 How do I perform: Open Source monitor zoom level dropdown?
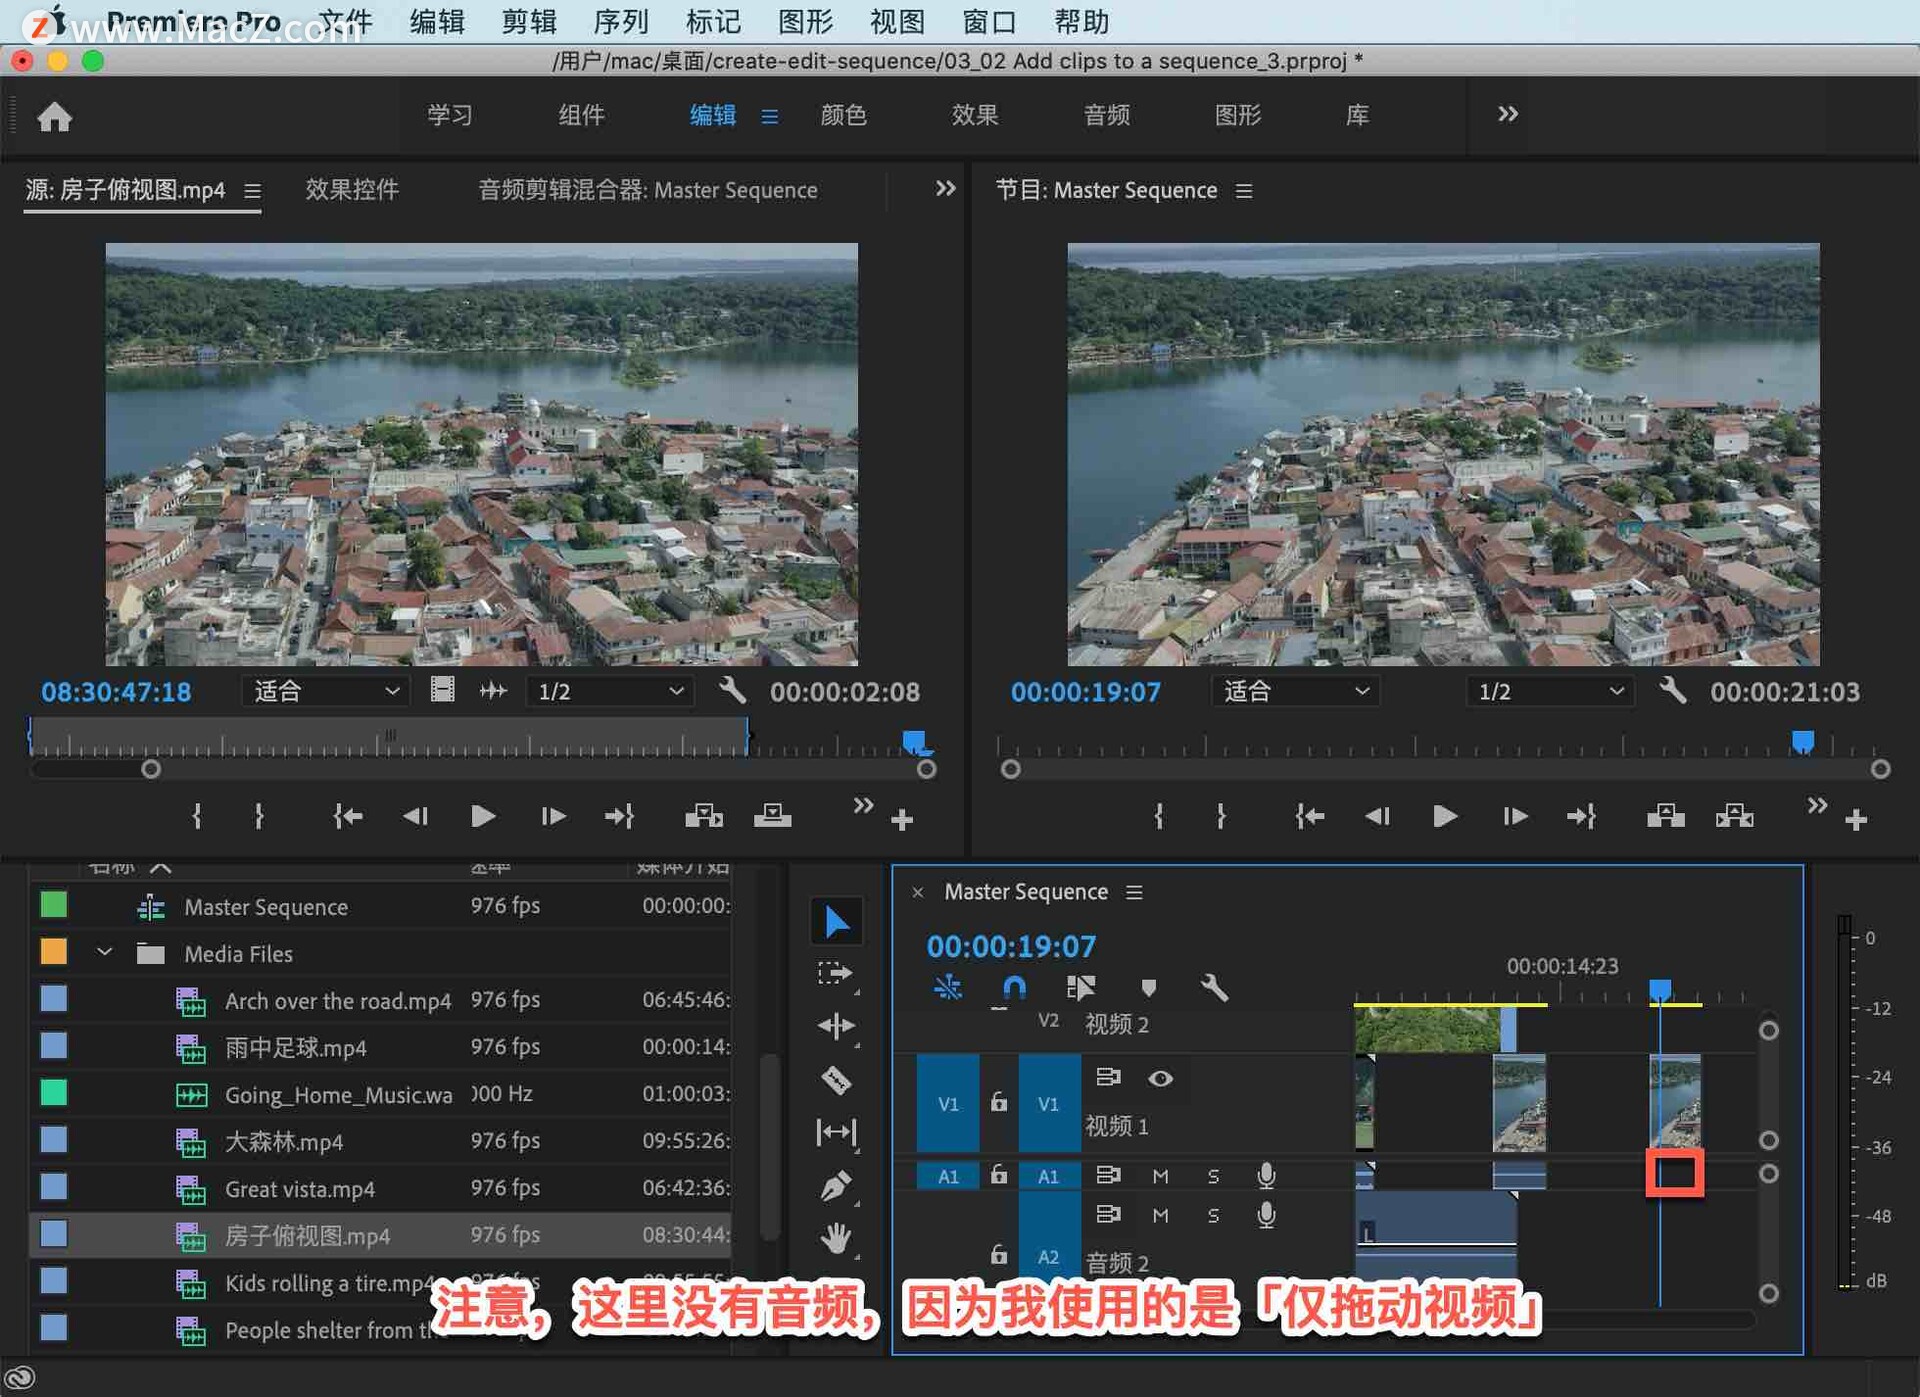point(324,691)
